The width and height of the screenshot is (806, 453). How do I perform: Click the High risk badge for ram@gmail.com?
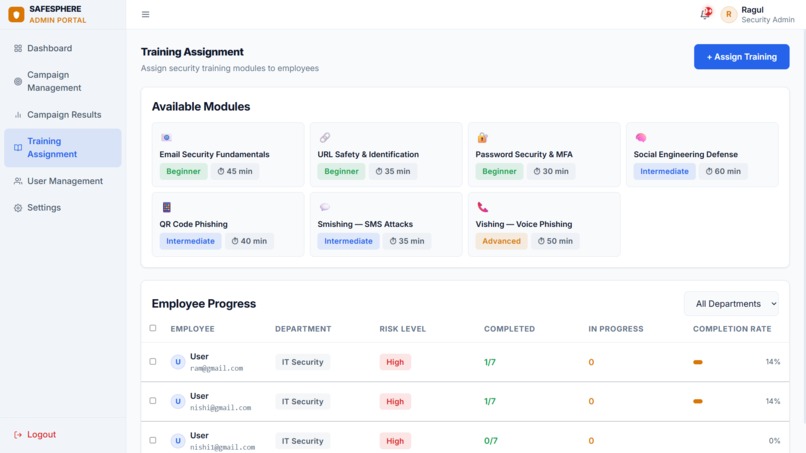click(395, 362)
